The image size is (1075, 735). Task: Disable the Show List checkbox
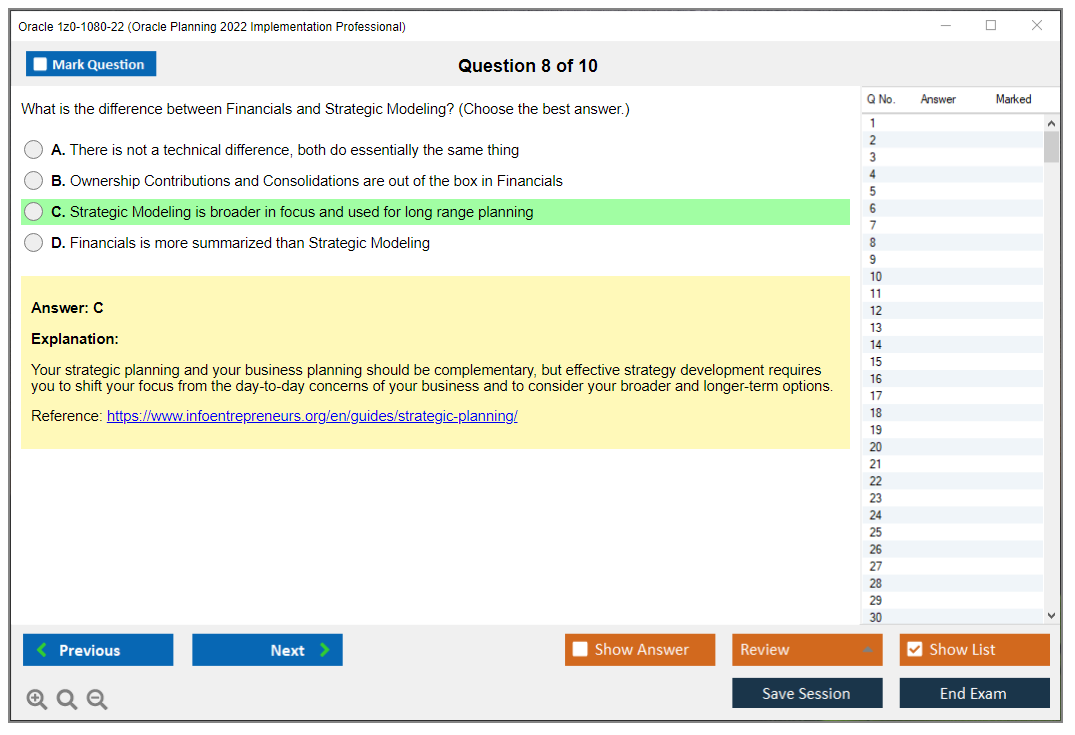(914, 649)
